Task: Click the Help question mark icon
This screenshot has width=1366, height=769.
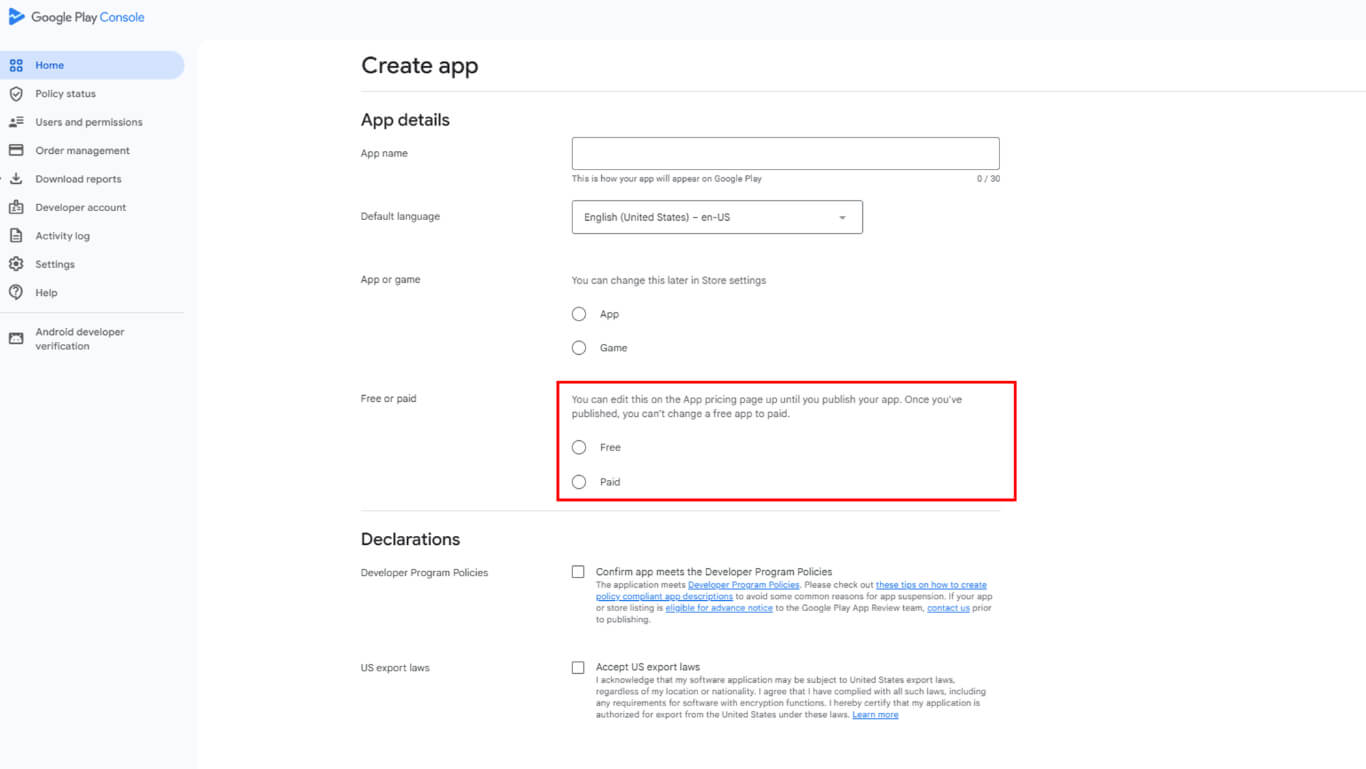Action: tap(16, 293)
